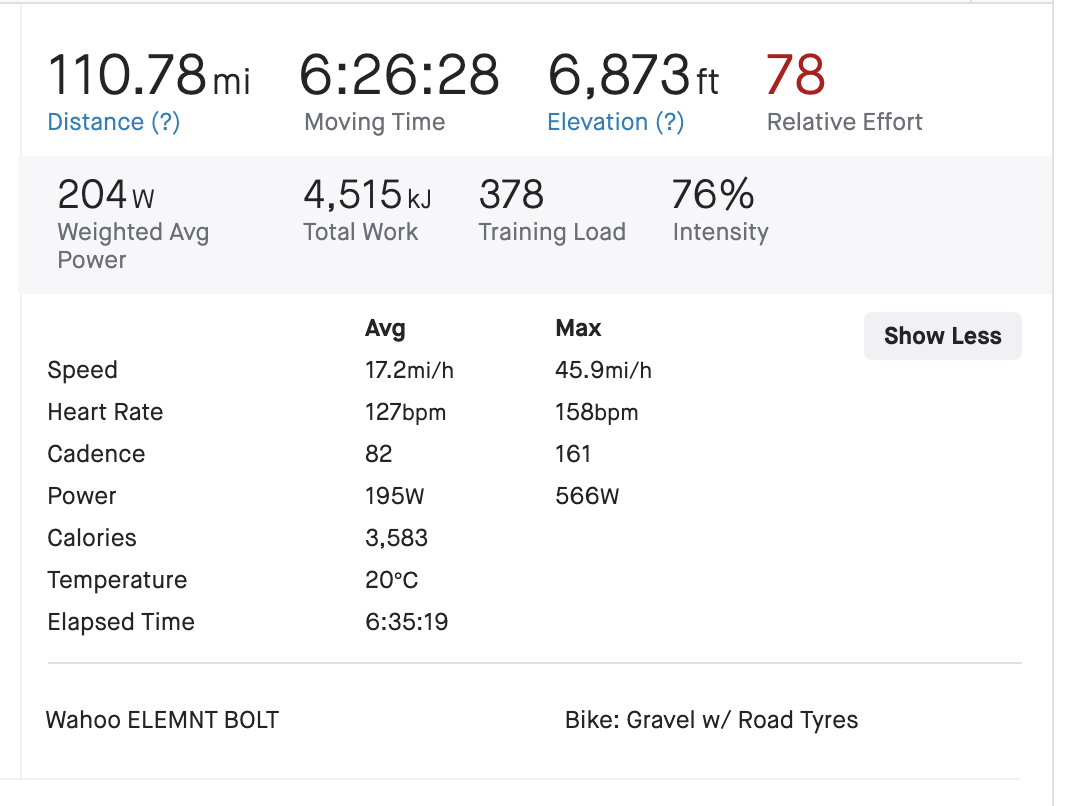Click the 6,873 ft elevation value
The width and height of the screenshot is (1078, 806).
(633, 75)
